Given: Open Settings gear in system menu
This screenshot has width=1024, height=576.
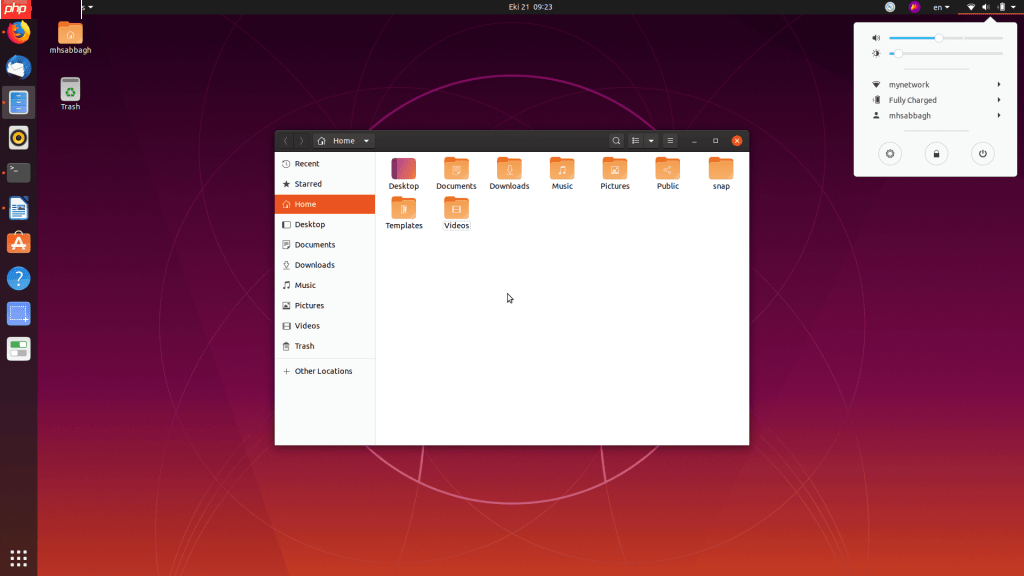Looking at the screenshot, I should [889, 153].
